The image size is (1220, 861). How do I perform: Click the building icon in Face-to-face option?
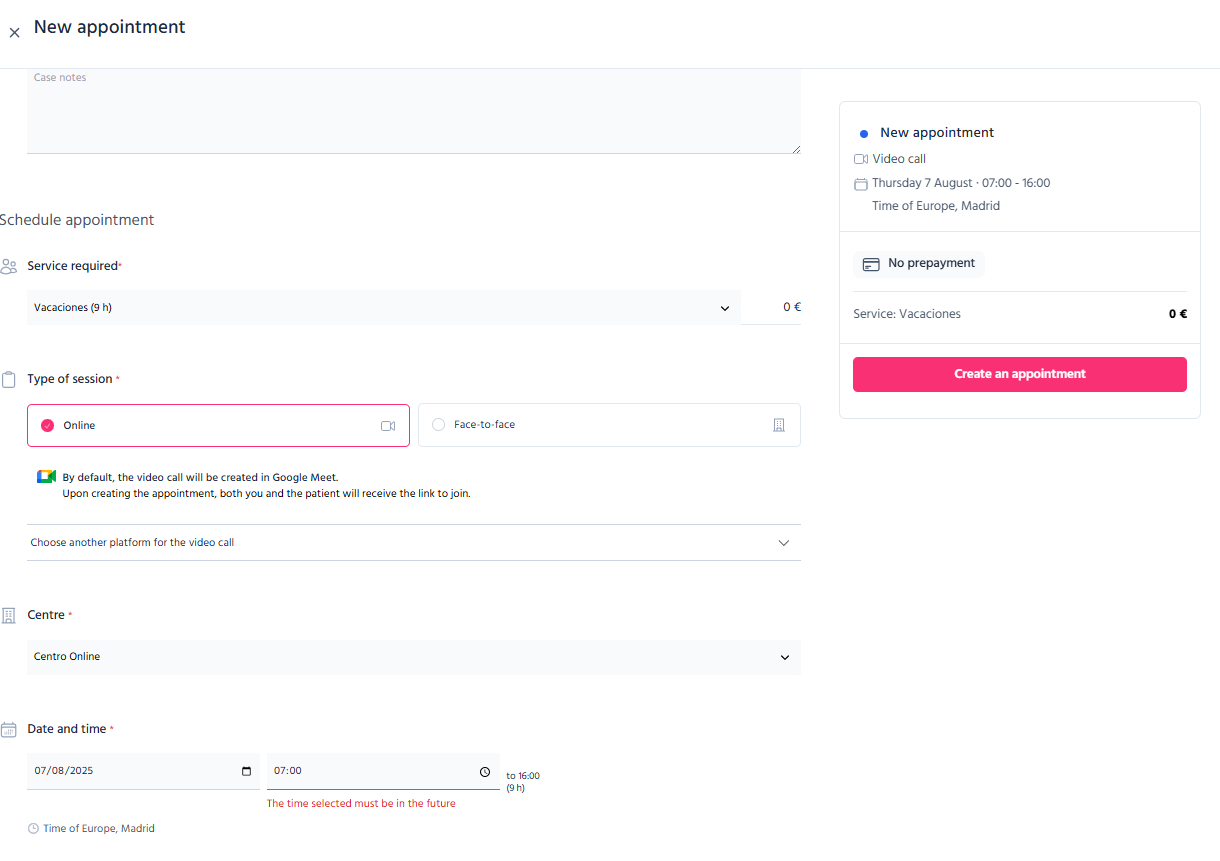point(779,425)
